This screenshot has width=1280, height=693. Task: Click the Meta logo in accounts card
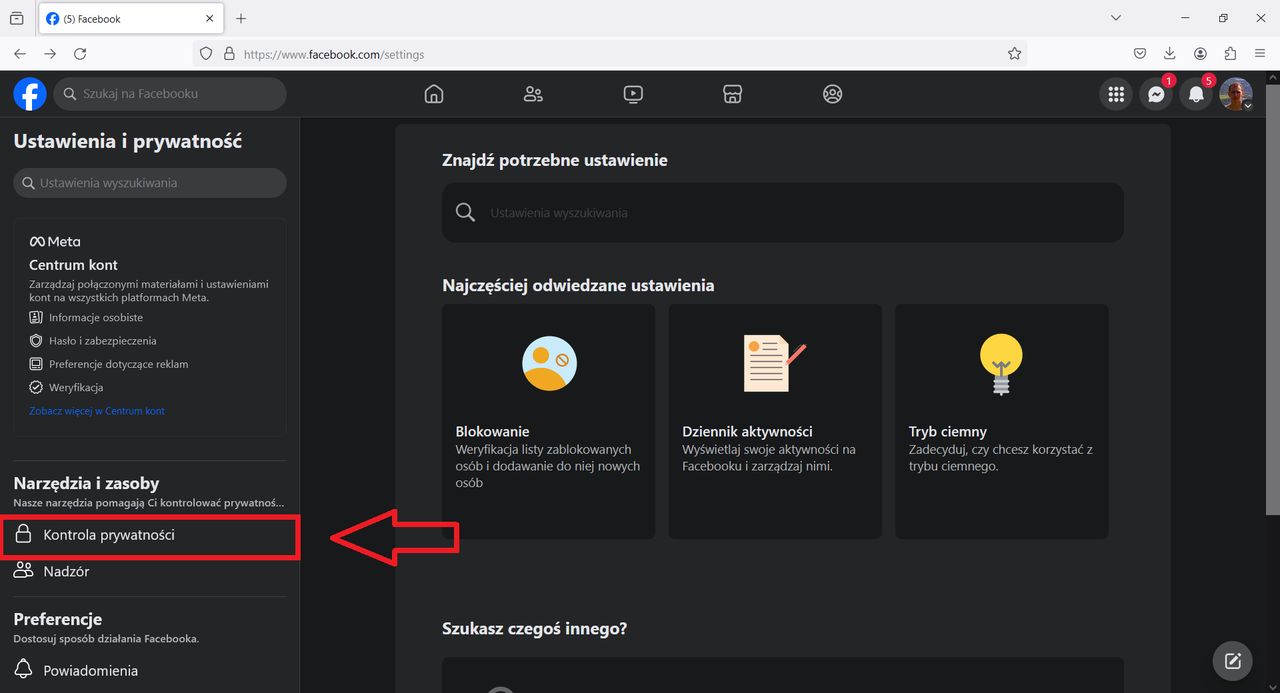coord(55,241)
